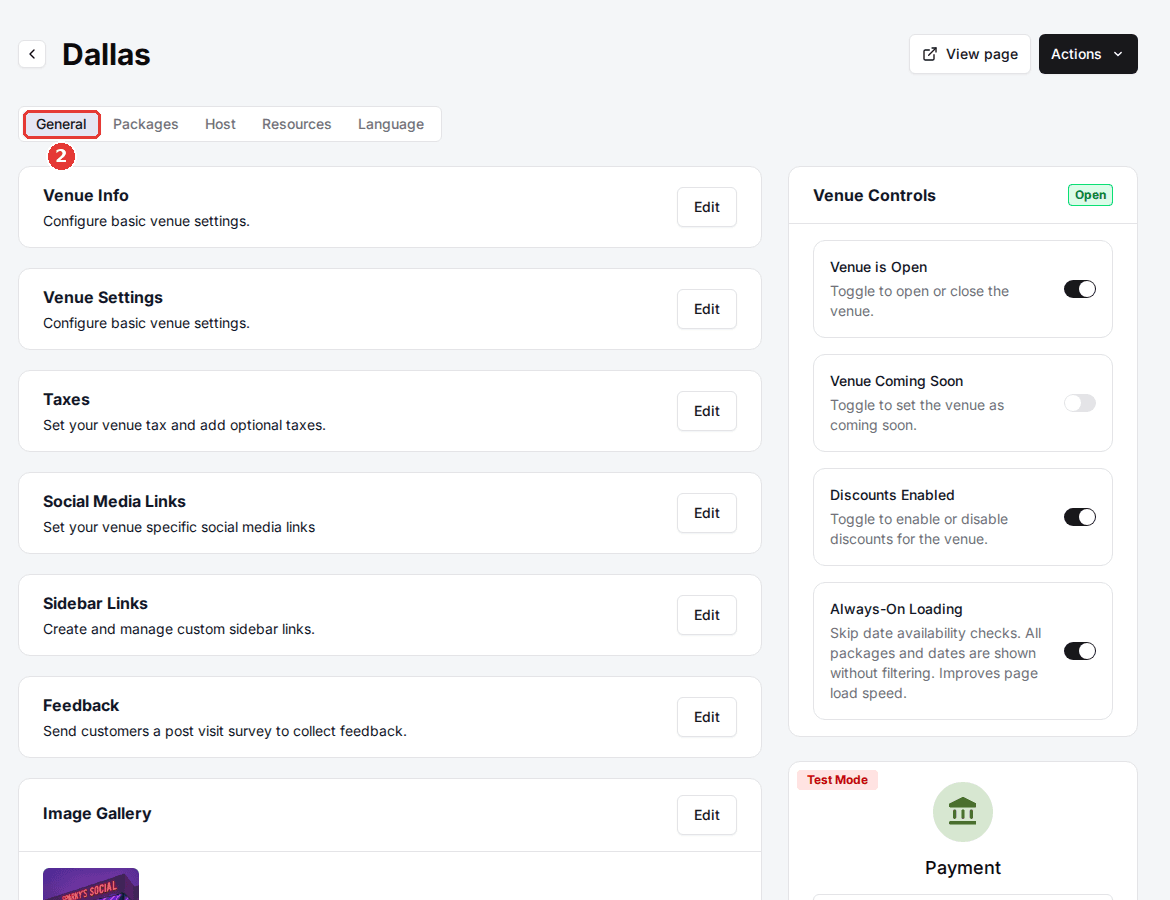Click the Payment heading

[963, 868]
